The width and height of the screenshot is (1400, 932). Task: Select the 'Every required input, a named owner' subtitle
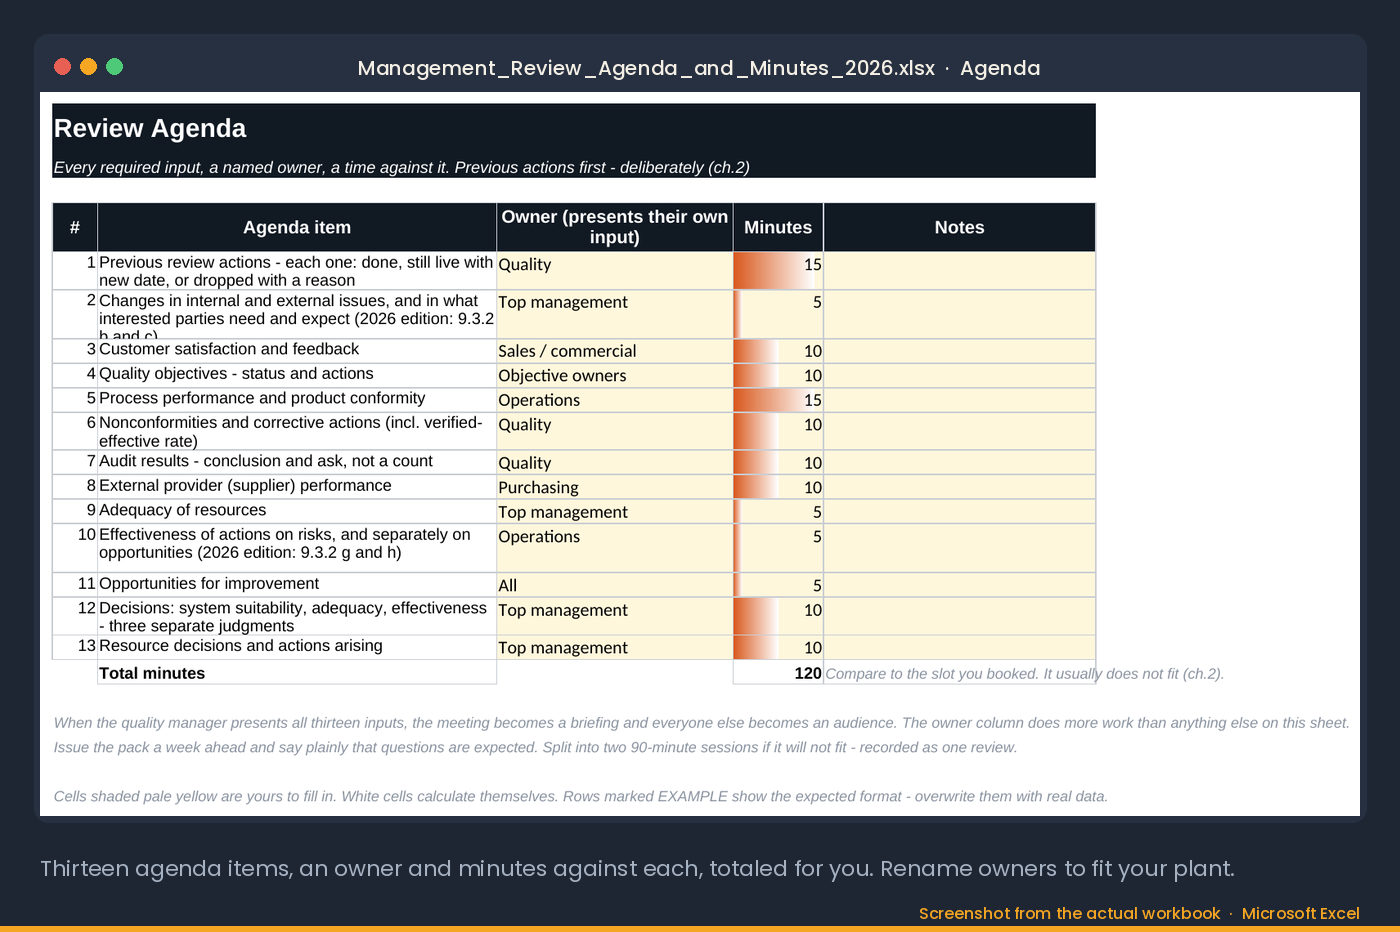(x=402, y=167)
